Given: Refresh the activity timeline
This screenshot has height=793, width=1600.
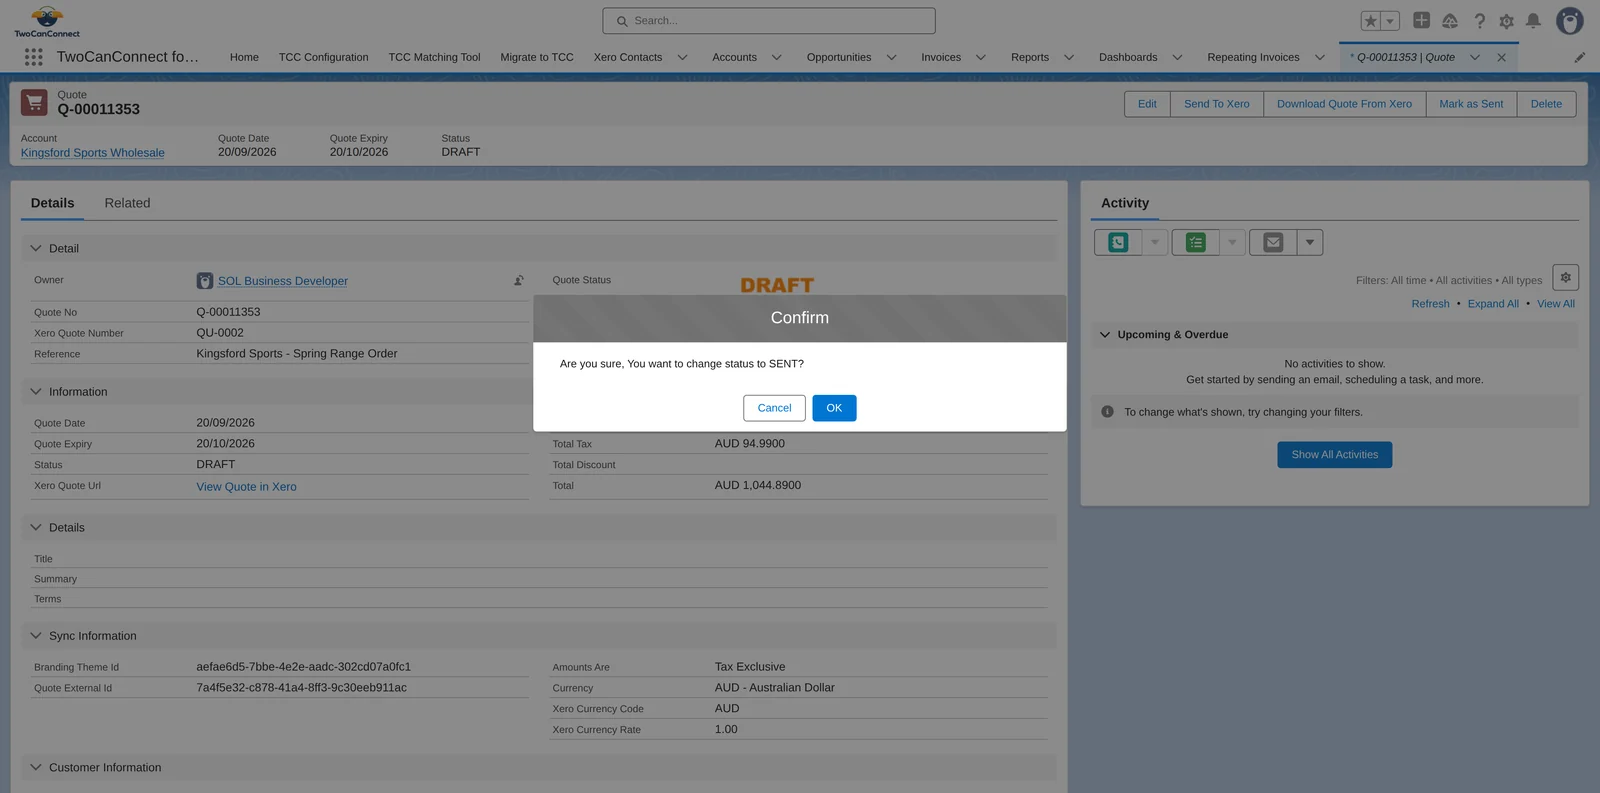Looking at the screenshot, I should click(x=1430, y=304).
